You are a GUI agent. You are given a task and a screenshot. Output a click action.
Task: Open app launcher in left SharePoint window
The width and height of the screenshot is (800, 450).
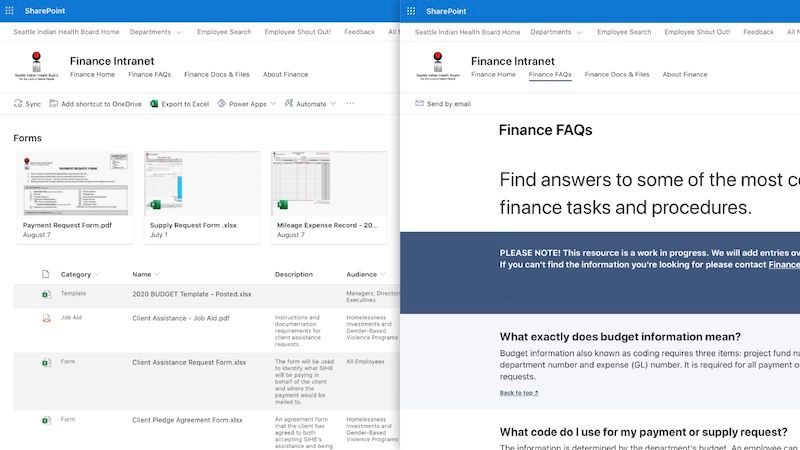pos(9,11)
